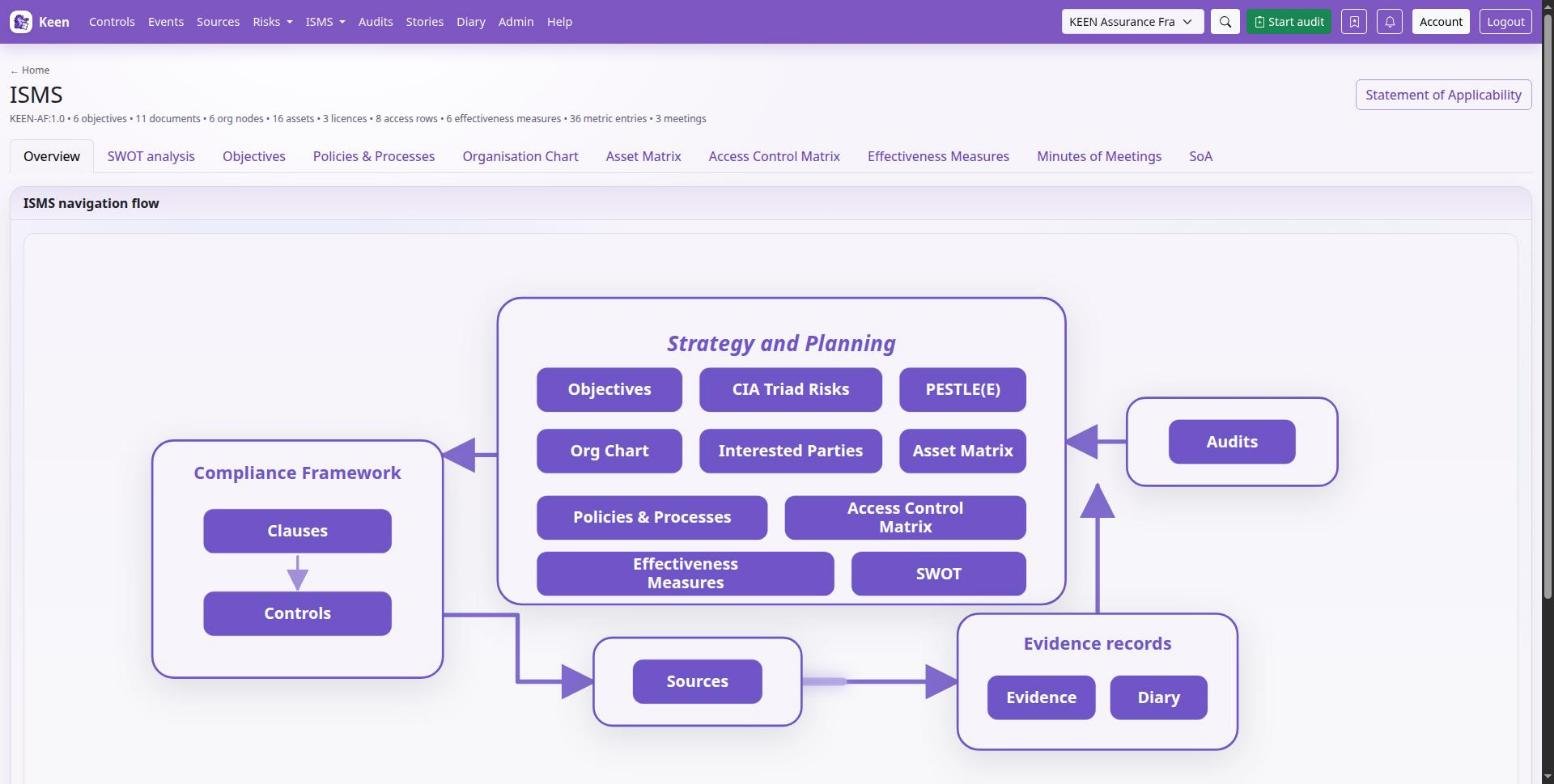The height and width of the screenshot is (784, 1554).
Task: Switch to the Minutes of Meetings tab
Action: click(1099, 156)
